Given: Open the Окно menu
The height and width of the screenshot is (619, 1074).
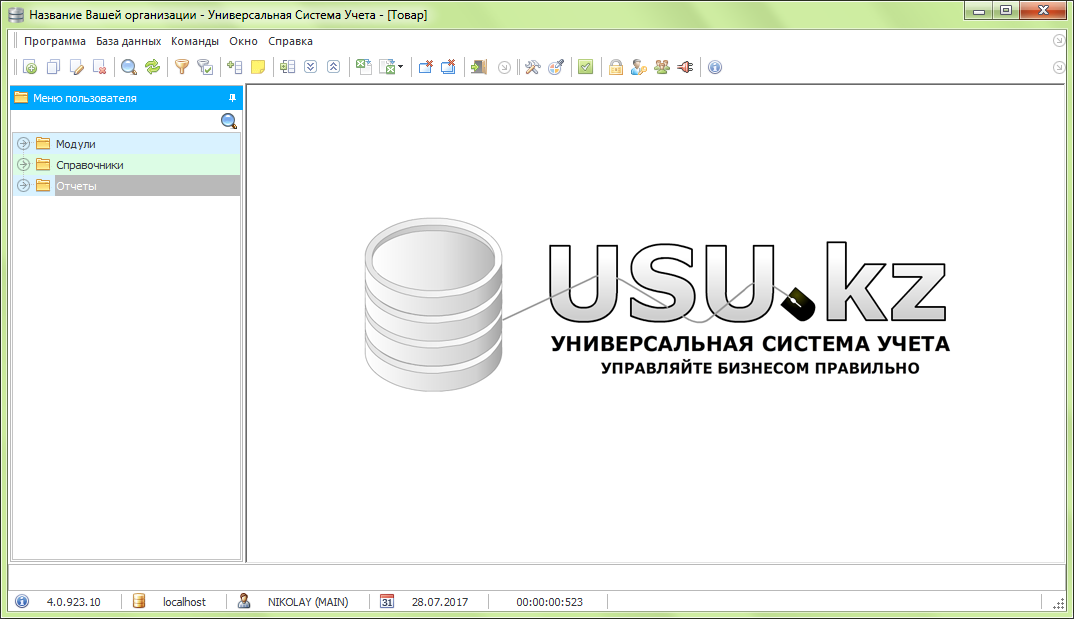Looking at the screenshot, I should point(243,41).
